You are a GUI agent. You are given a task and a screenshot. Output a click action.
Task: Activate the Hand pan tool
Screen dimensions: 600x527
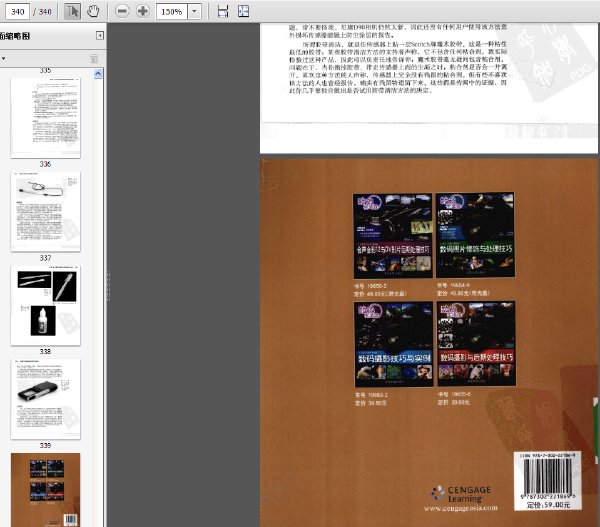pos(93,11)
